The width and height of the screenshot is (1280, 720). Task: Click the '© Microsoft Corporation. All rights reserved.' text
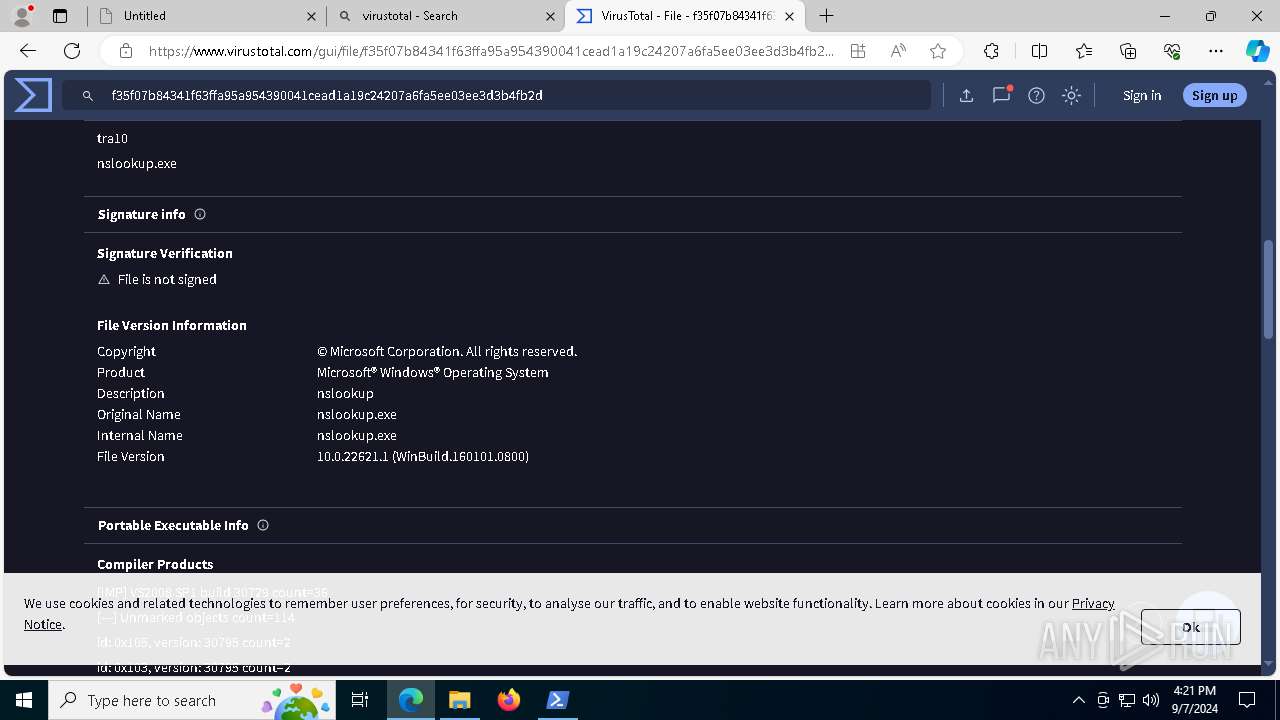click(447, 351)
